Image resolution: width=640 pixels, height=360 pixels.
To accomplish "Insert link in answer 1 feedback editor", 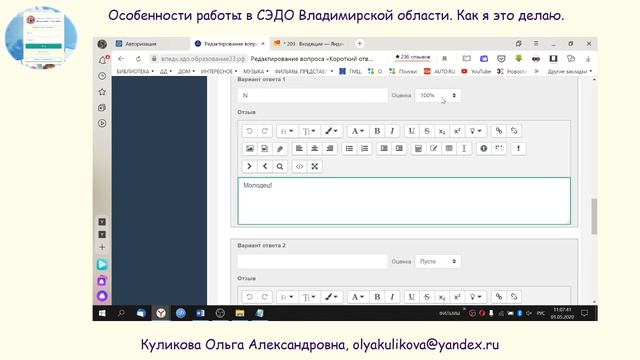I will coord(499,131).
